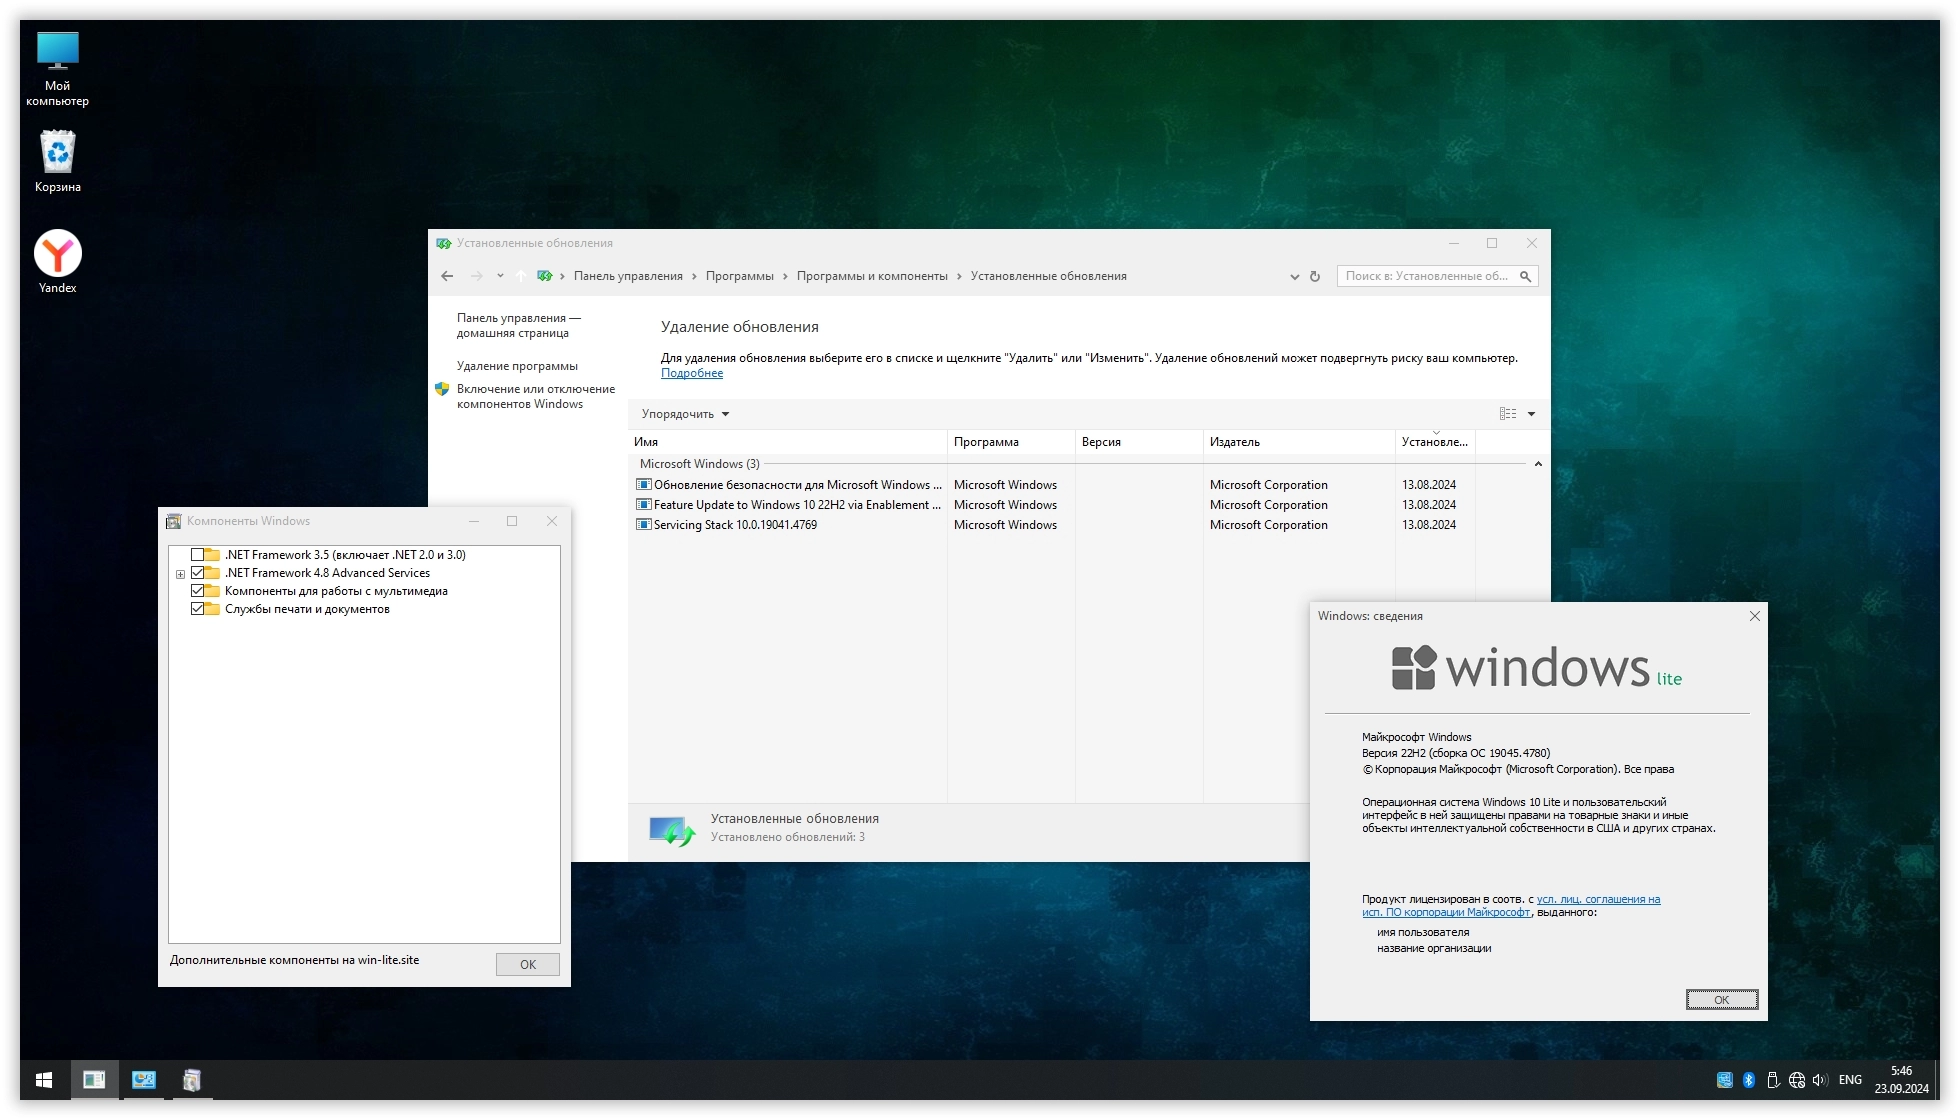This screenshot has width=1960, height=1120.
Task: Click the back arrow in navigation bar
Action: (x=447, y=277)
